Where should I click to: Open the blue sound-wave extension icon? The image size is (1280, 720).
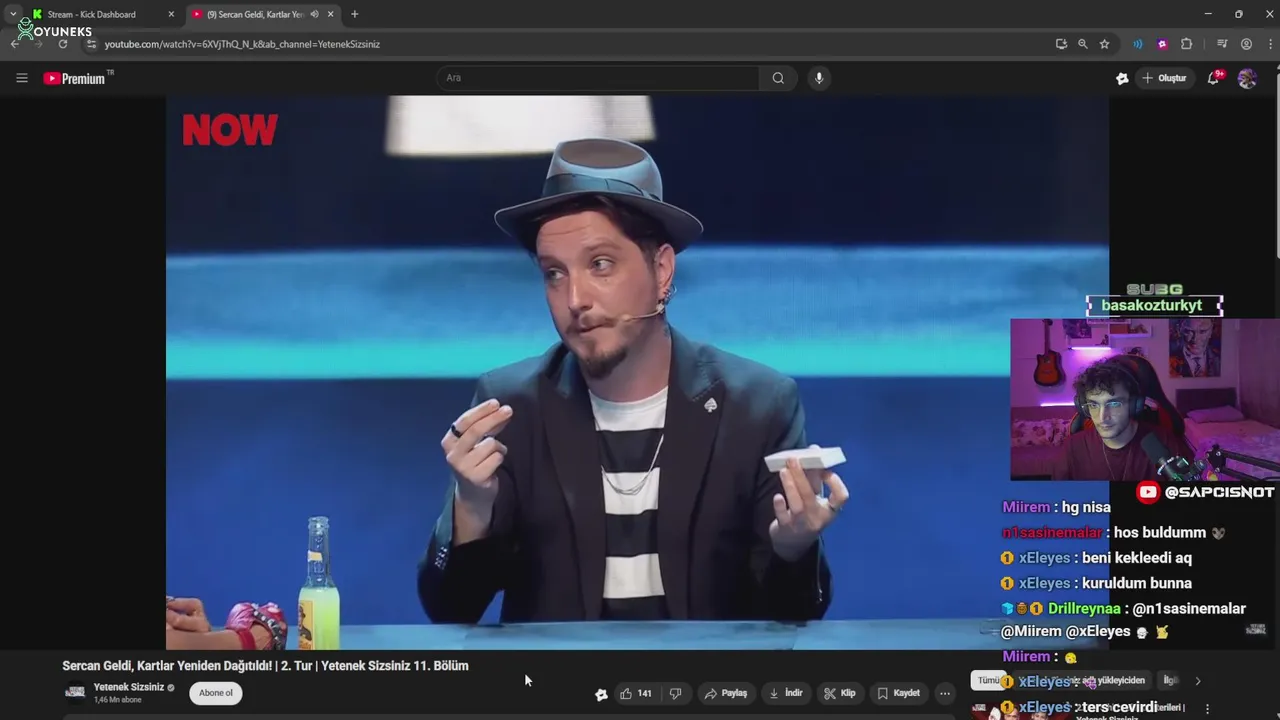1137,44
